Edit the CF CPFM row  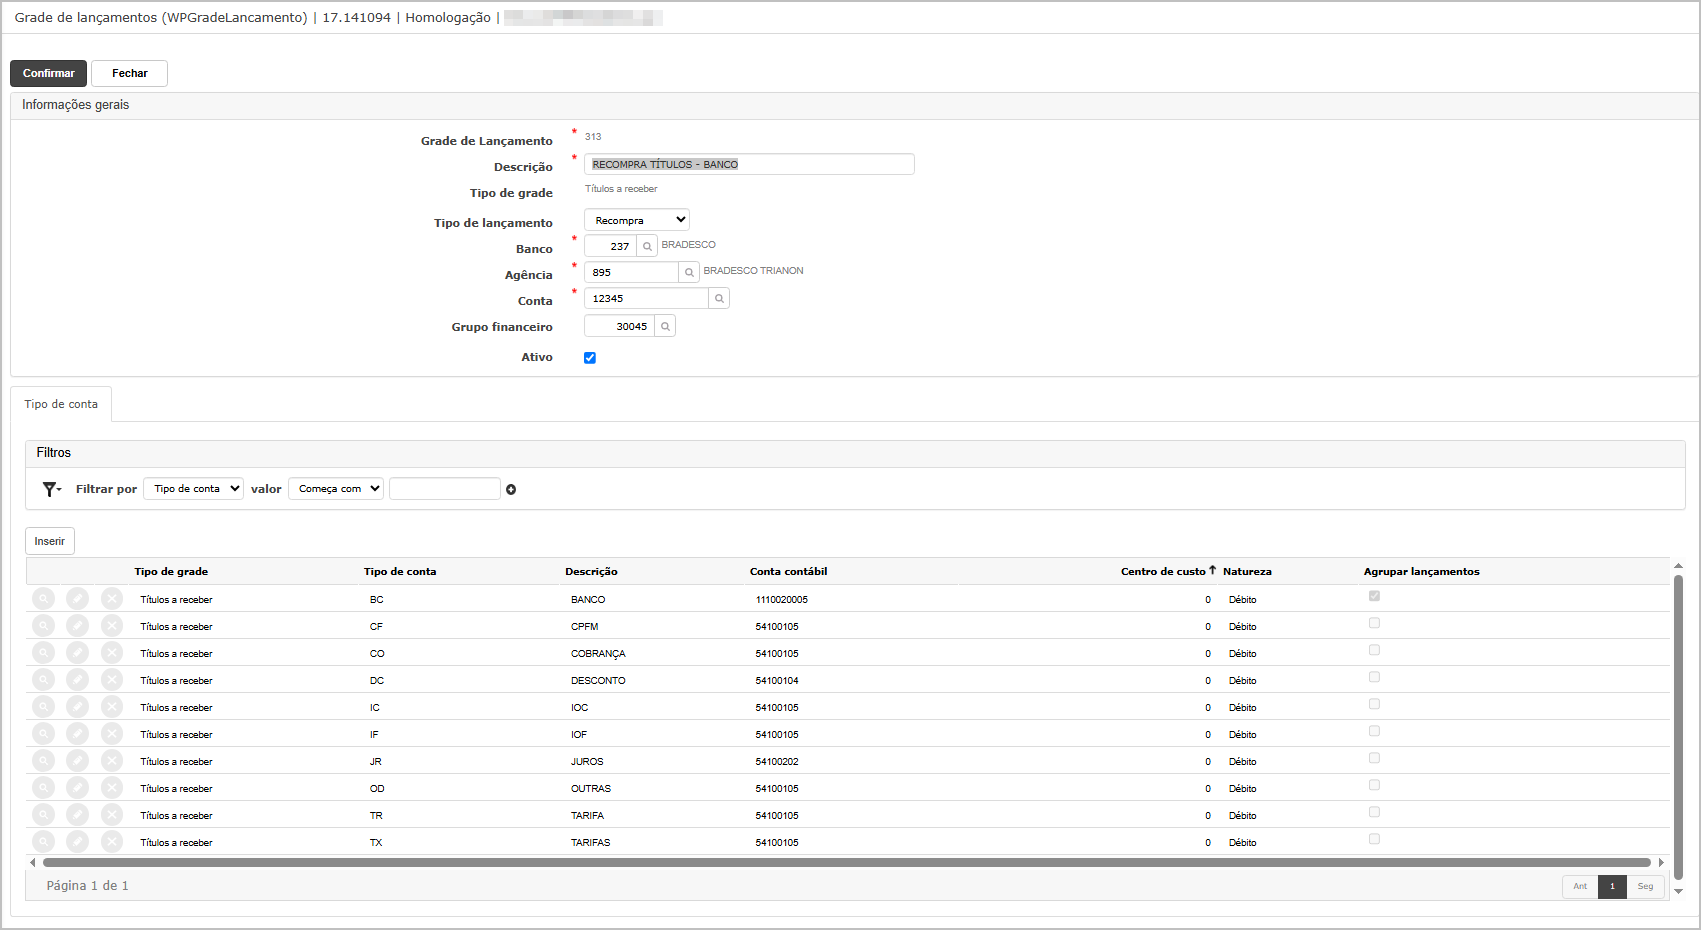pos(78,626)
